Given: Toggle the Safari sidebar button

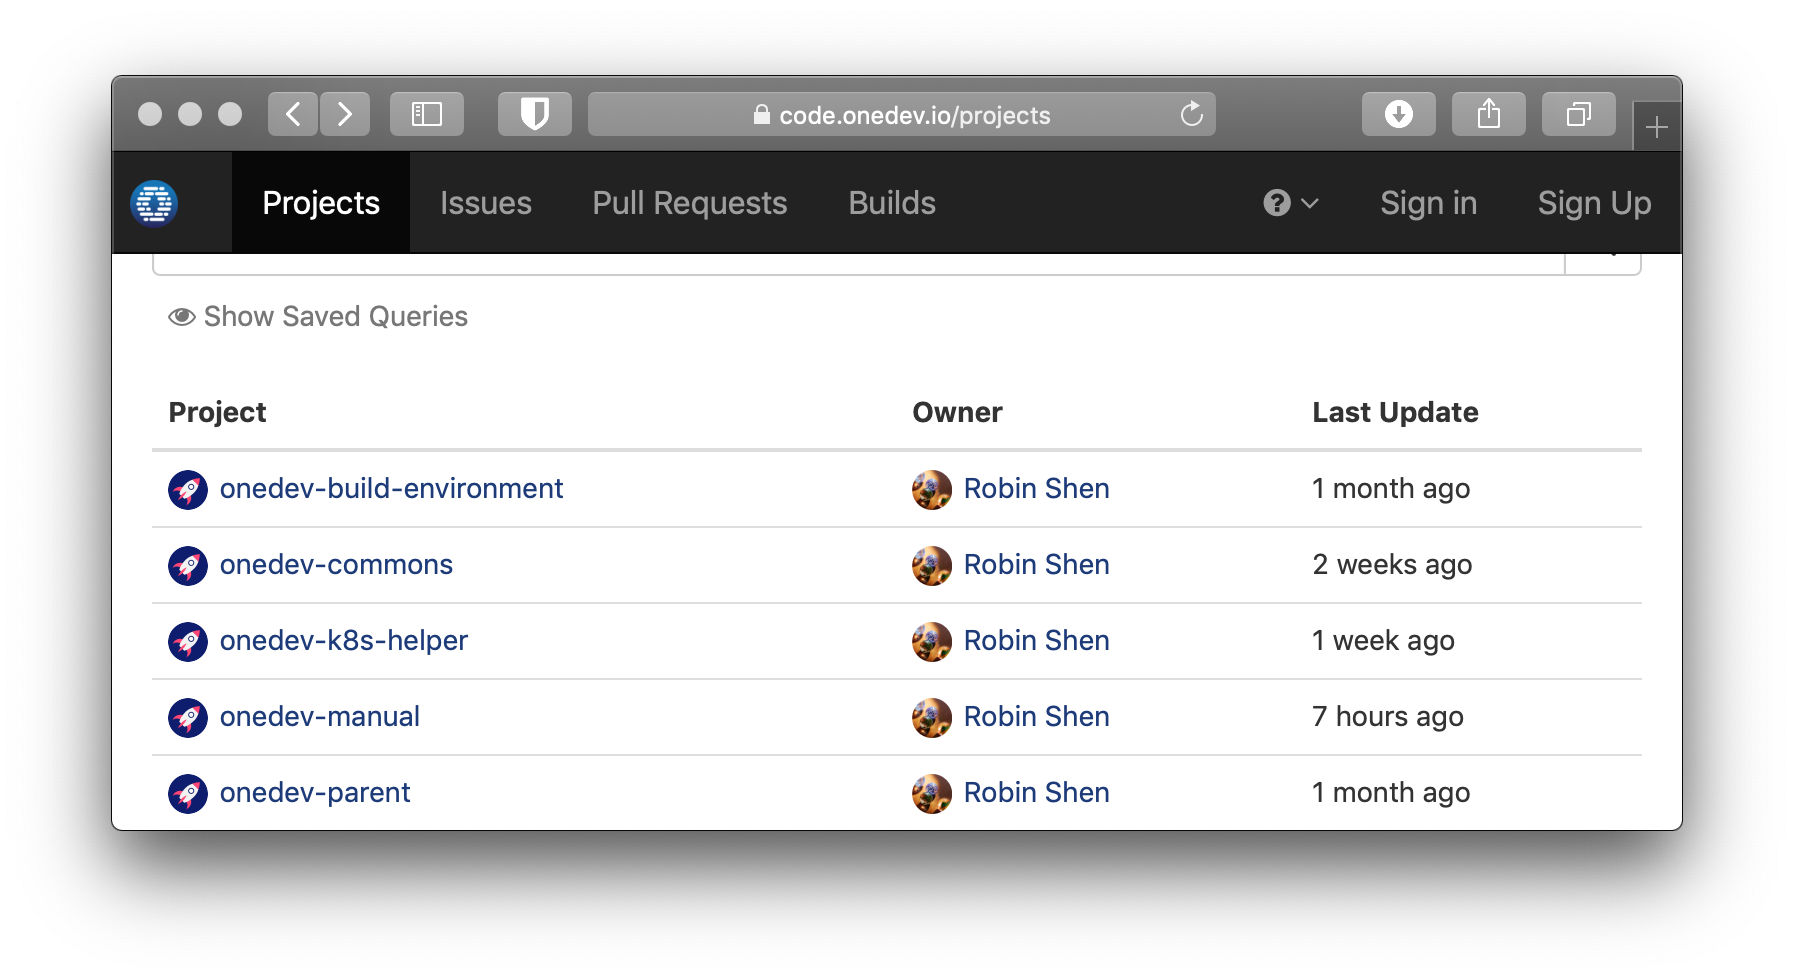Looking at the screenshot, I should (x=427, y=114).
